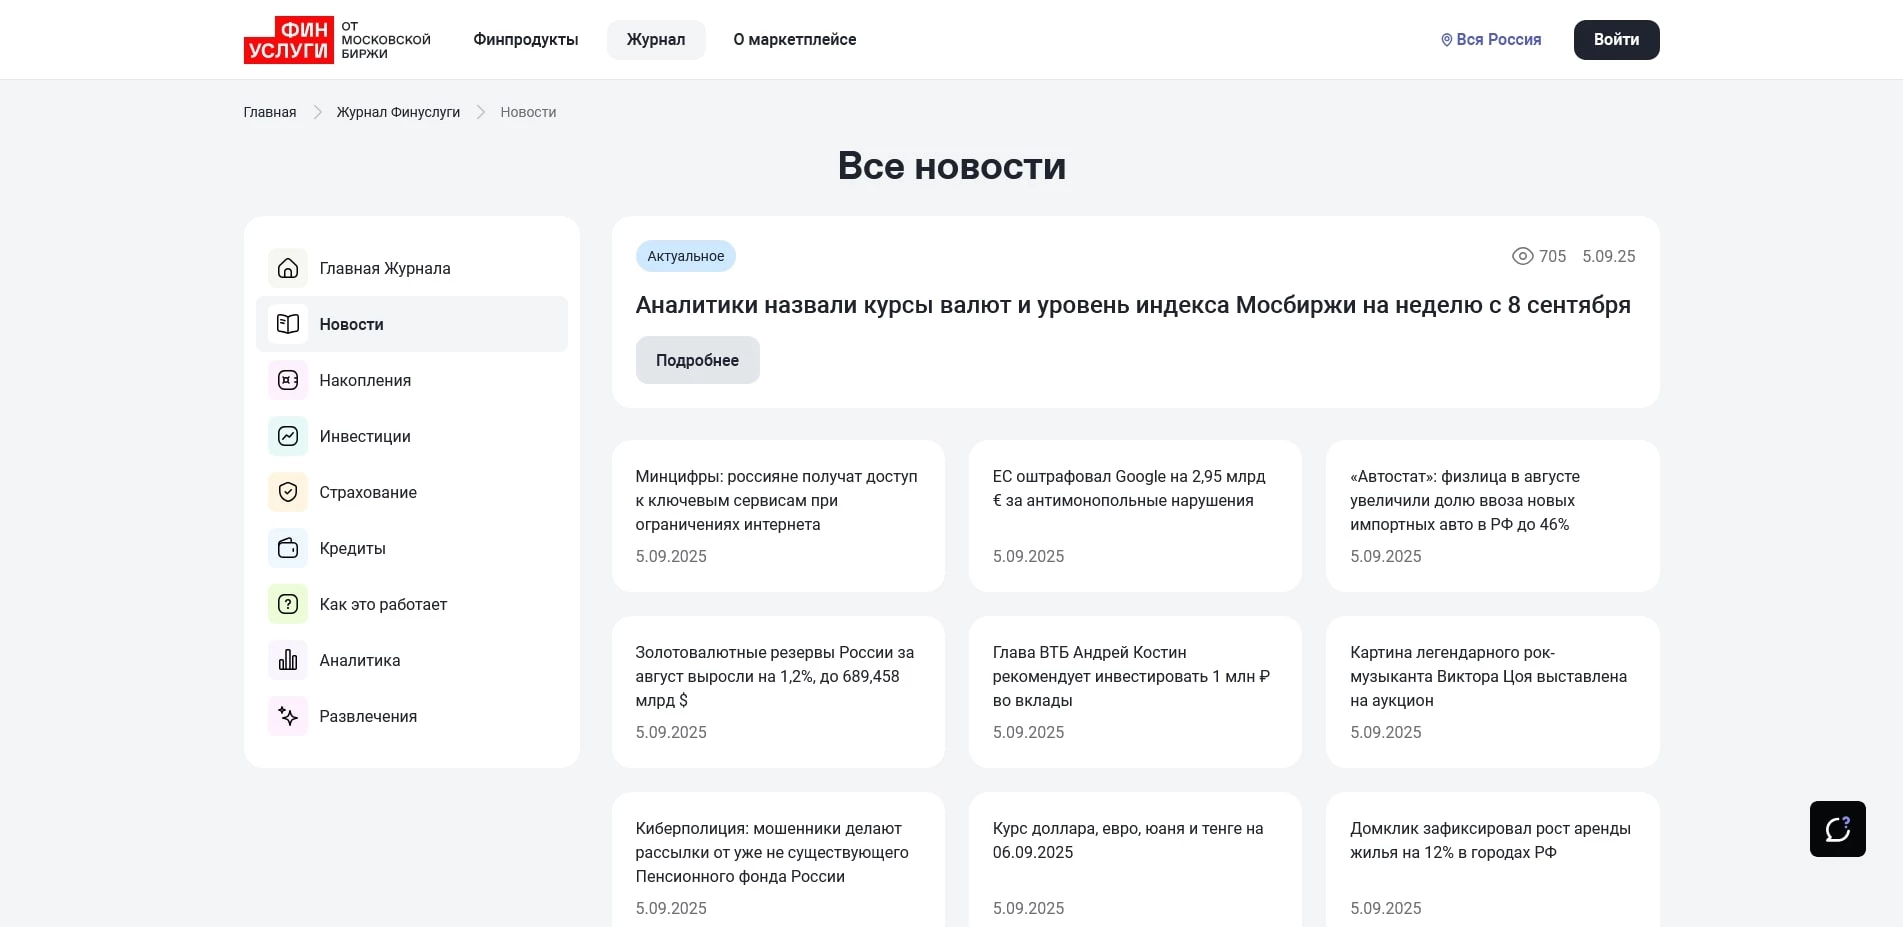Click the Кредиты wallet icon
This screenshot has width=1903, height=927.
287,548
